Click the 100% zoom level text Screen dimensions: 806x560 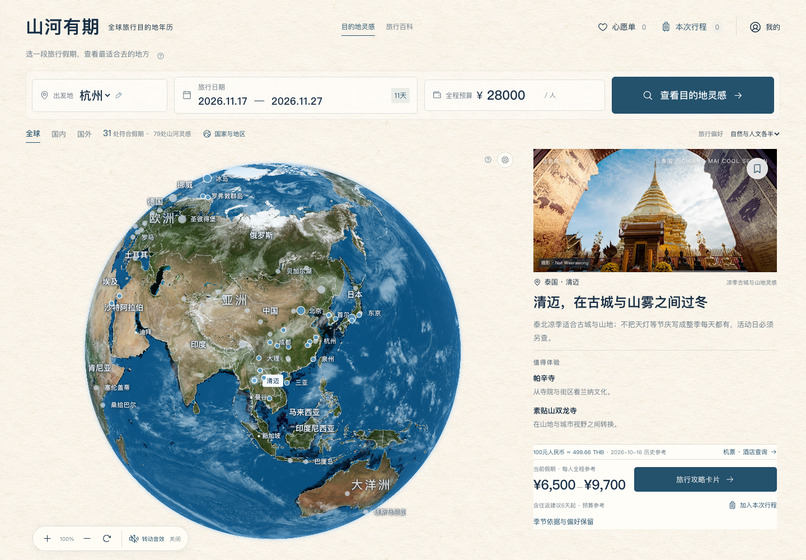[x=67, y=539]
